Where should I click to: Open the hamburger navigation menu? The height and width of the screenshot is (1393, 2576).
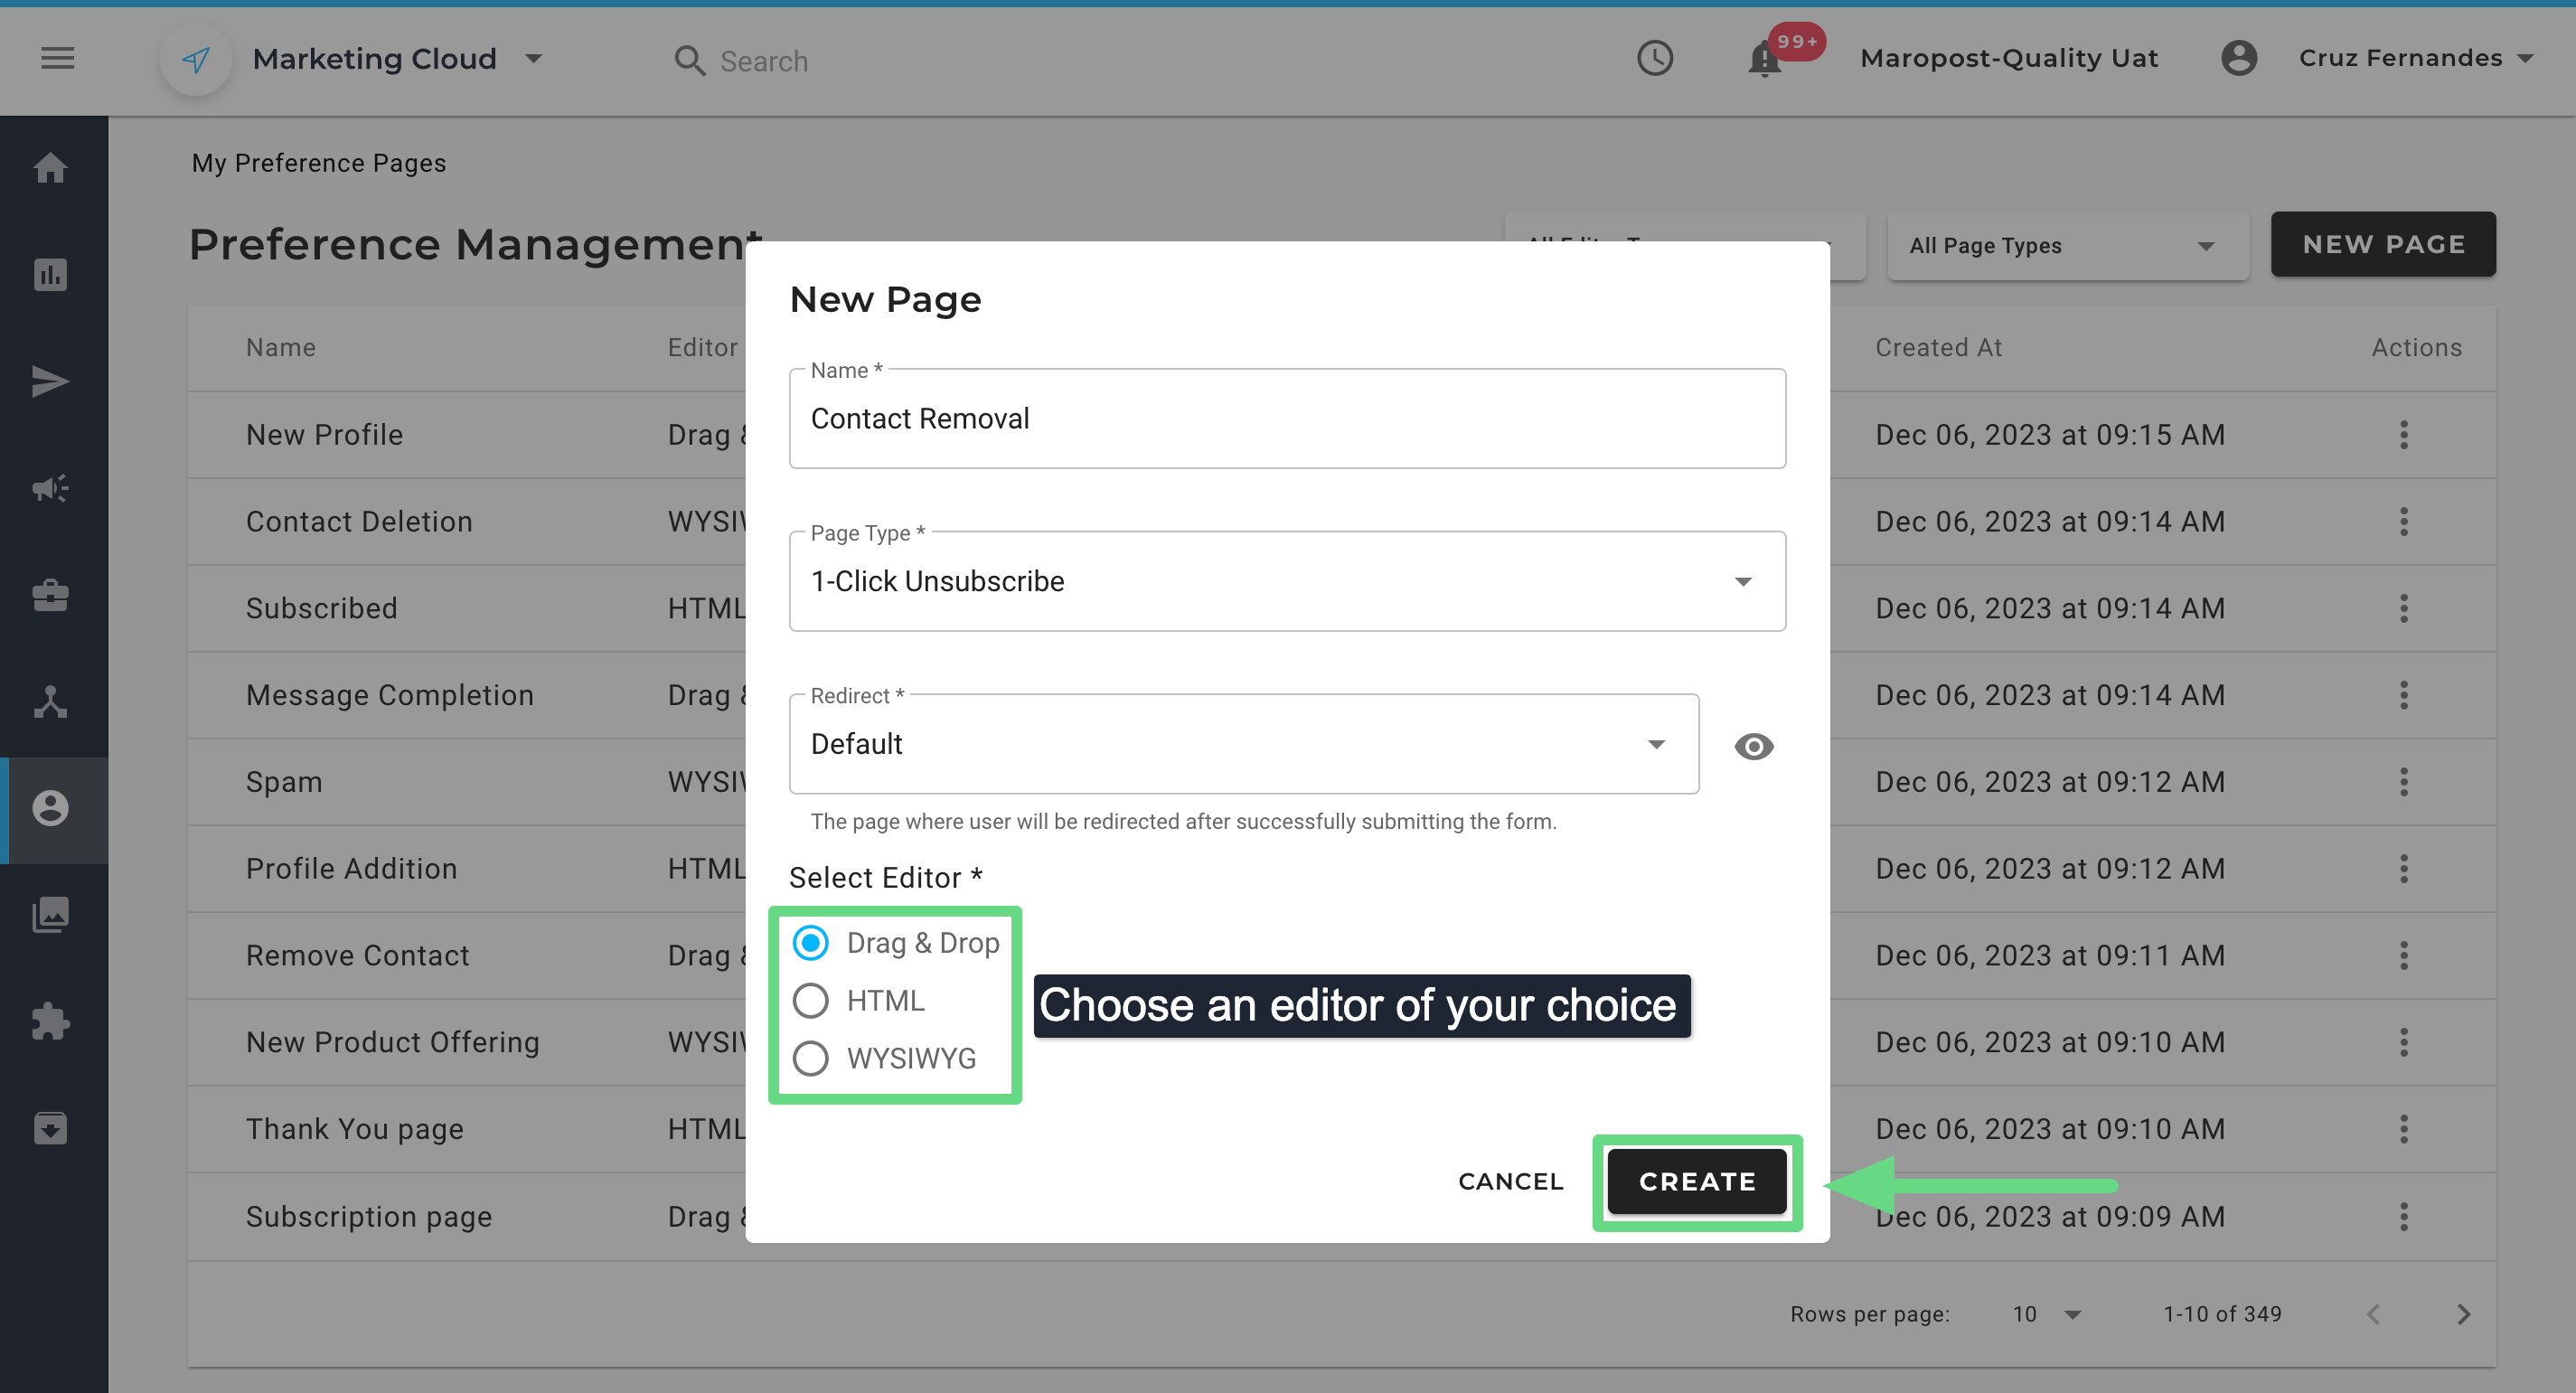coord(57,58)
